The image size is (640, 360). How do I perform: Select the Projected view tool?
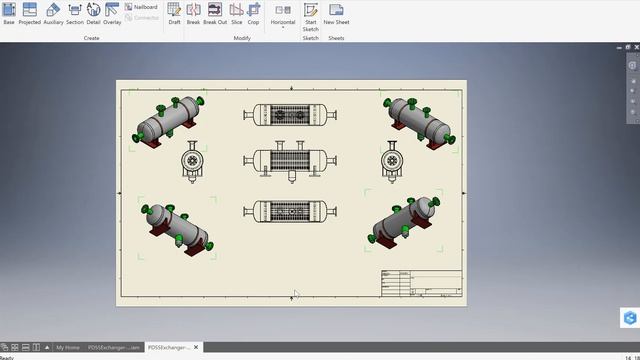click(x=29, y=13)
